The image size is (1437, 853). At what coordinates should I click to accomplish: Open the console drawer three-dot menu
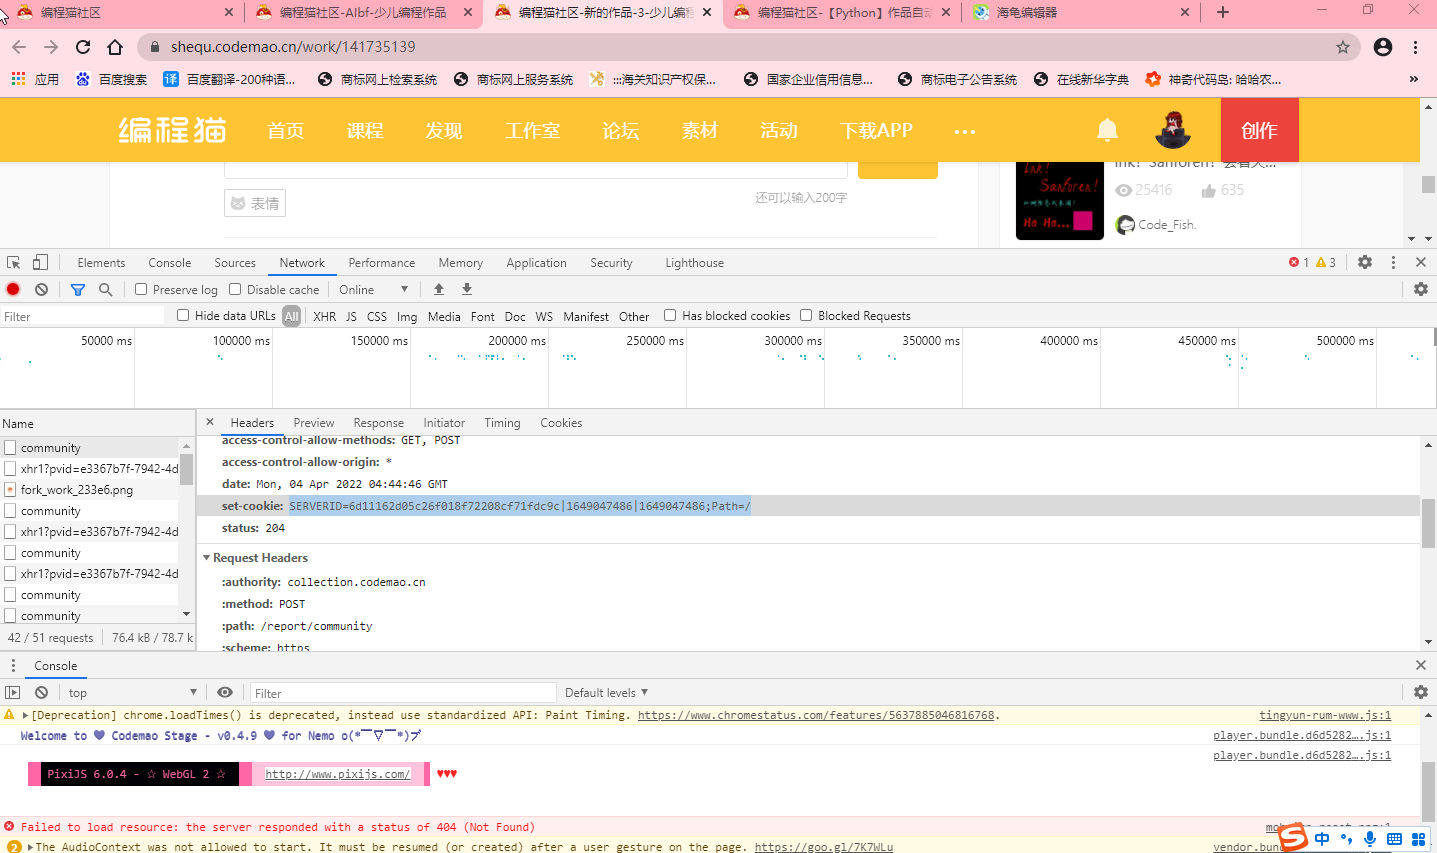[x=13, y=665]
